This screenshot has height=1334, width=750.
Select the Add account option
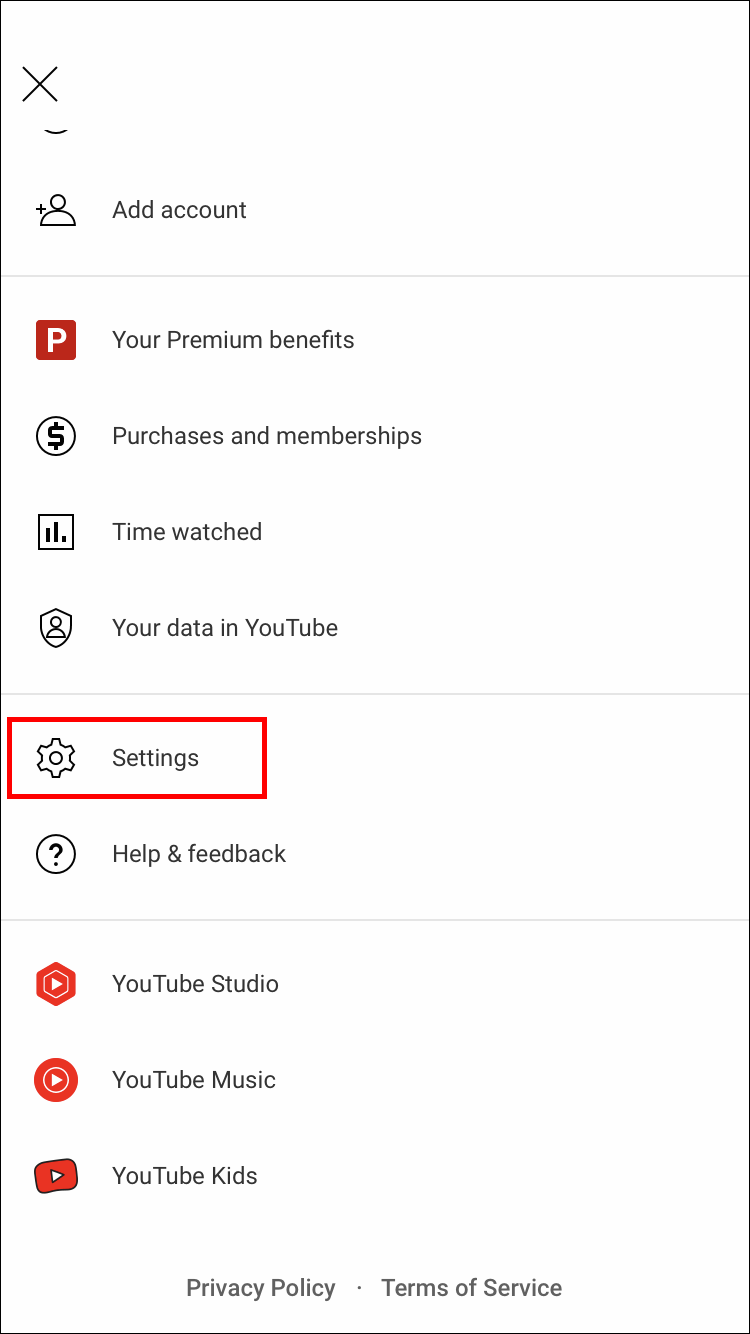180,210
